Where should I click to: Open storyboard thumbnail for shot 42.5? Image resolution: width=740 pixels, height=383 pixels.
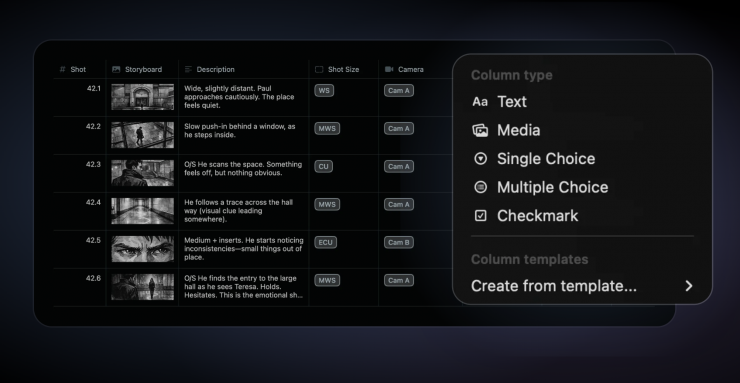[x=143, y=249]
